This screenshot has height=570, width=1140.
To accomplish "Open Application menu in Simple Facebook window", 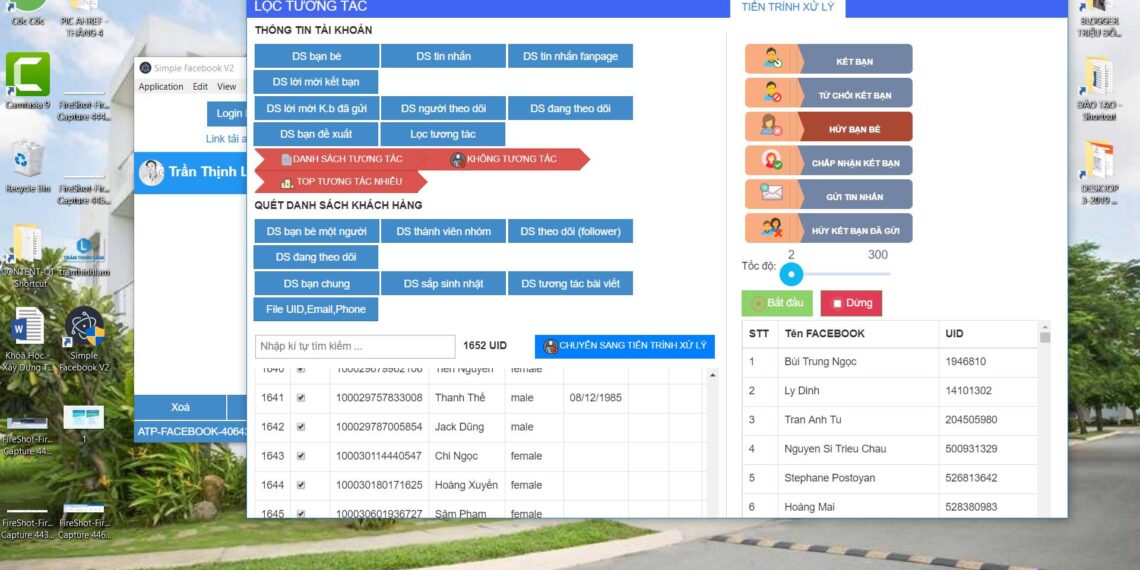I will pos(161,87).
